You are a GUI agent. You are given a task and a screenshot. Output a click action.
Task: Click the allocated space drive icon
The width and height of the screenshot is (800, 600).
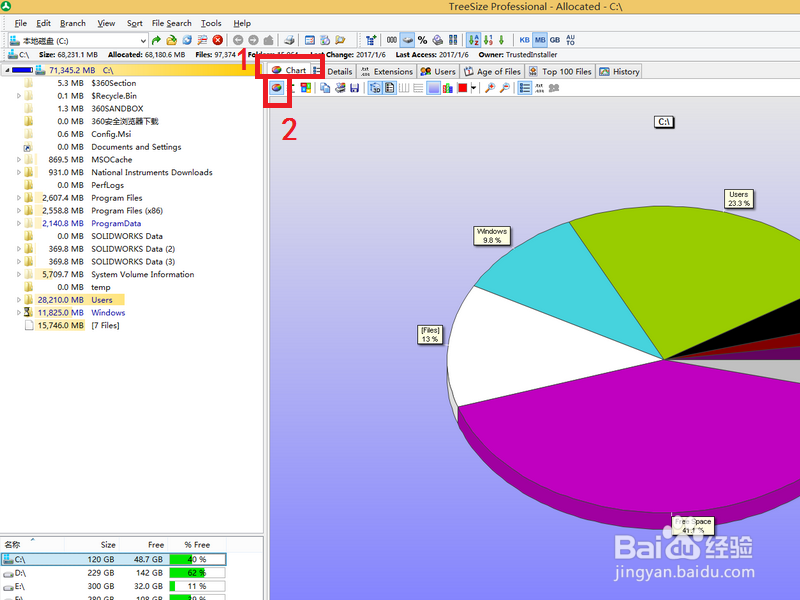coord(407,40)
